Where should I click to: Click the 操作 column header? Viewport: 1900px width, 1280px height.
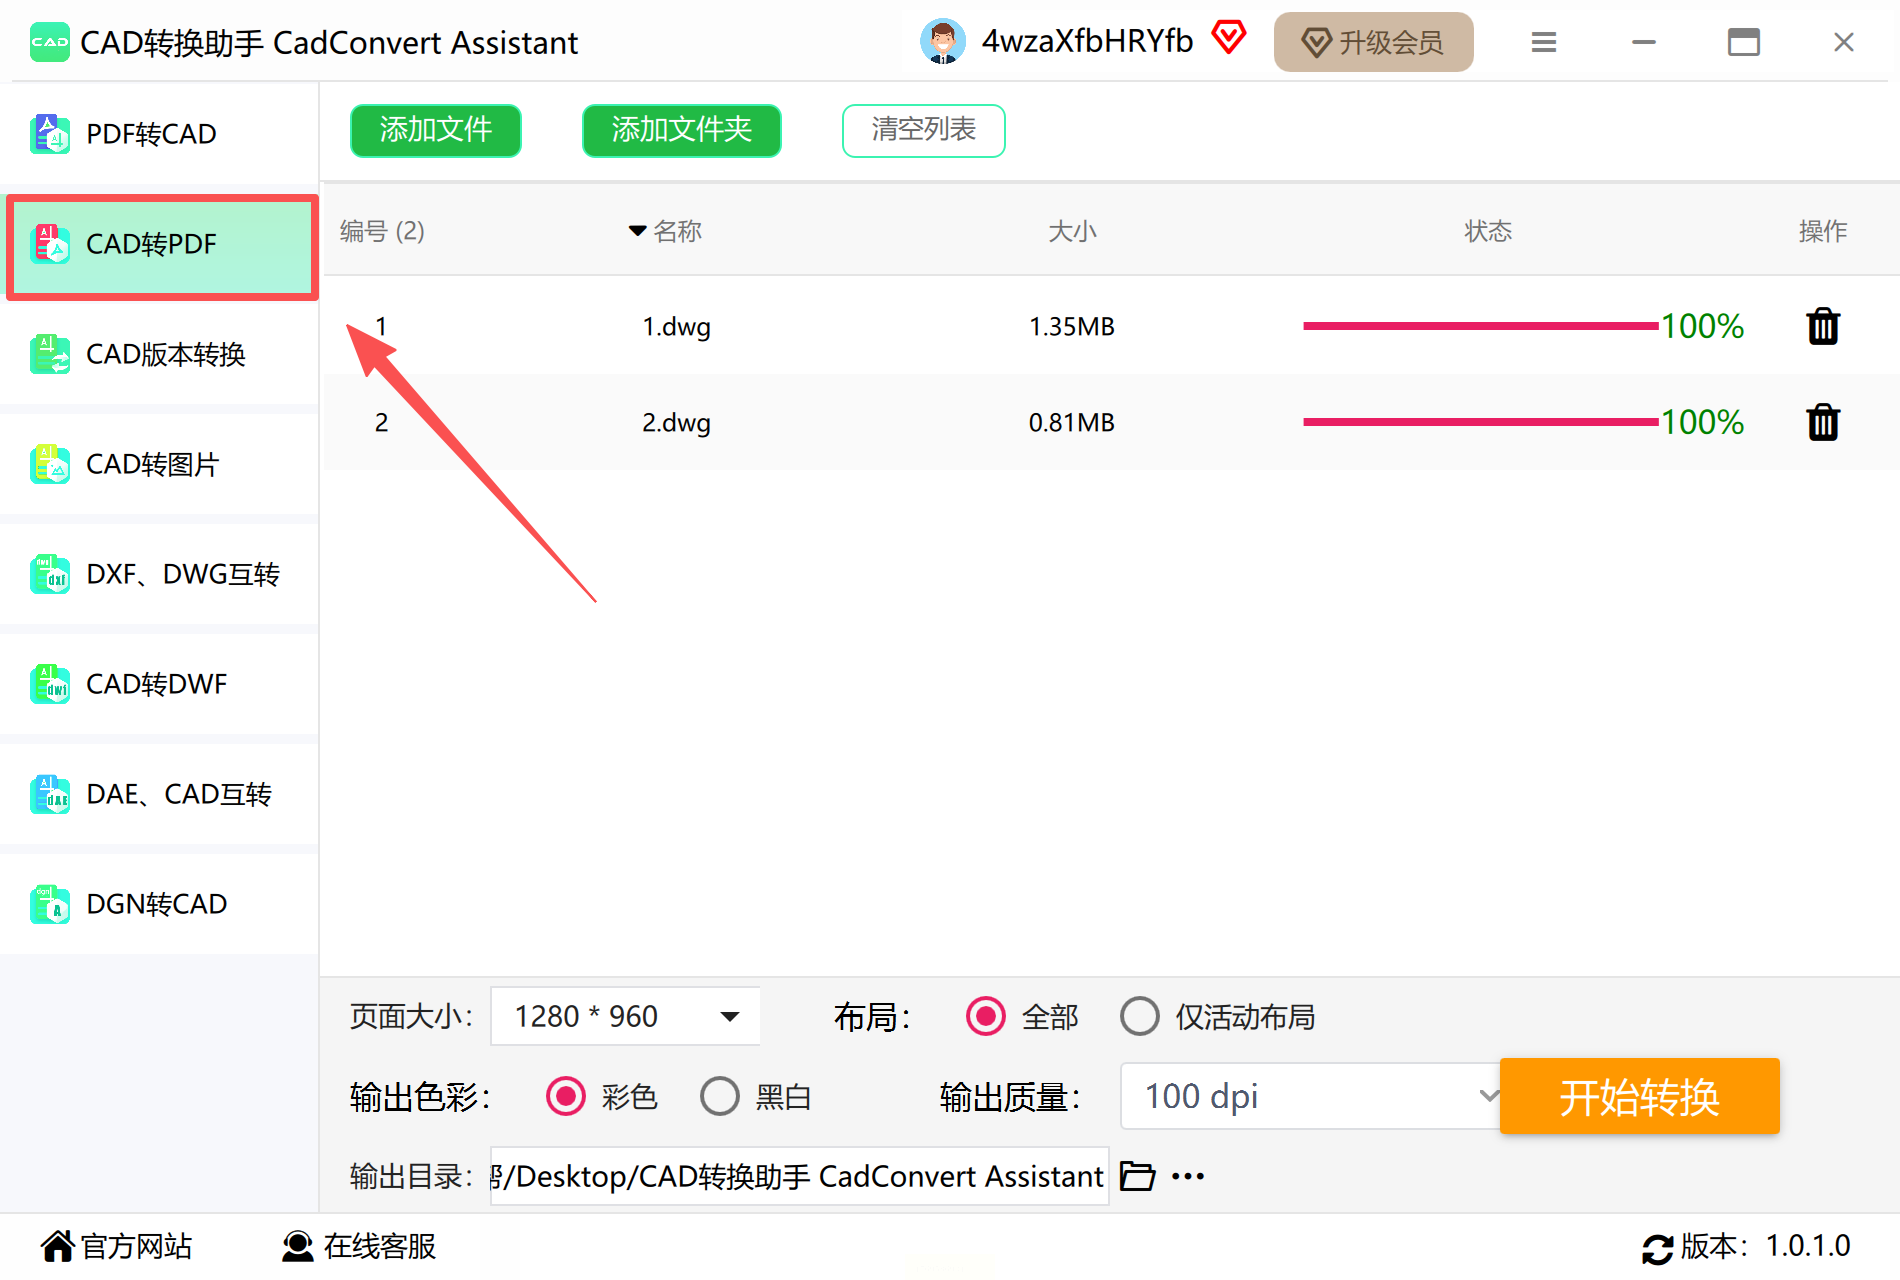click(1823, 231)
